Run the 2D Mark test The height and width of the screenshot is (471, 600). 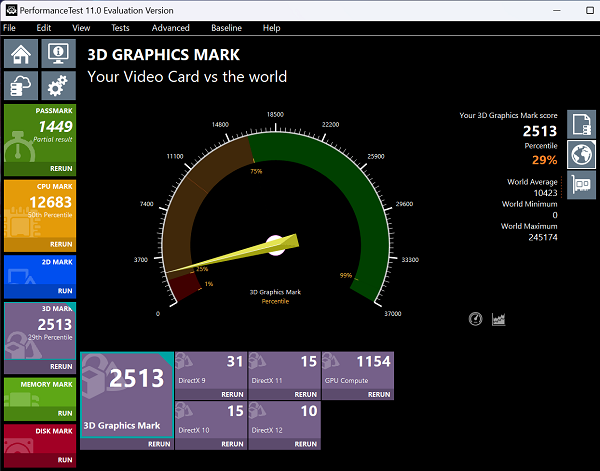point(65,291)
